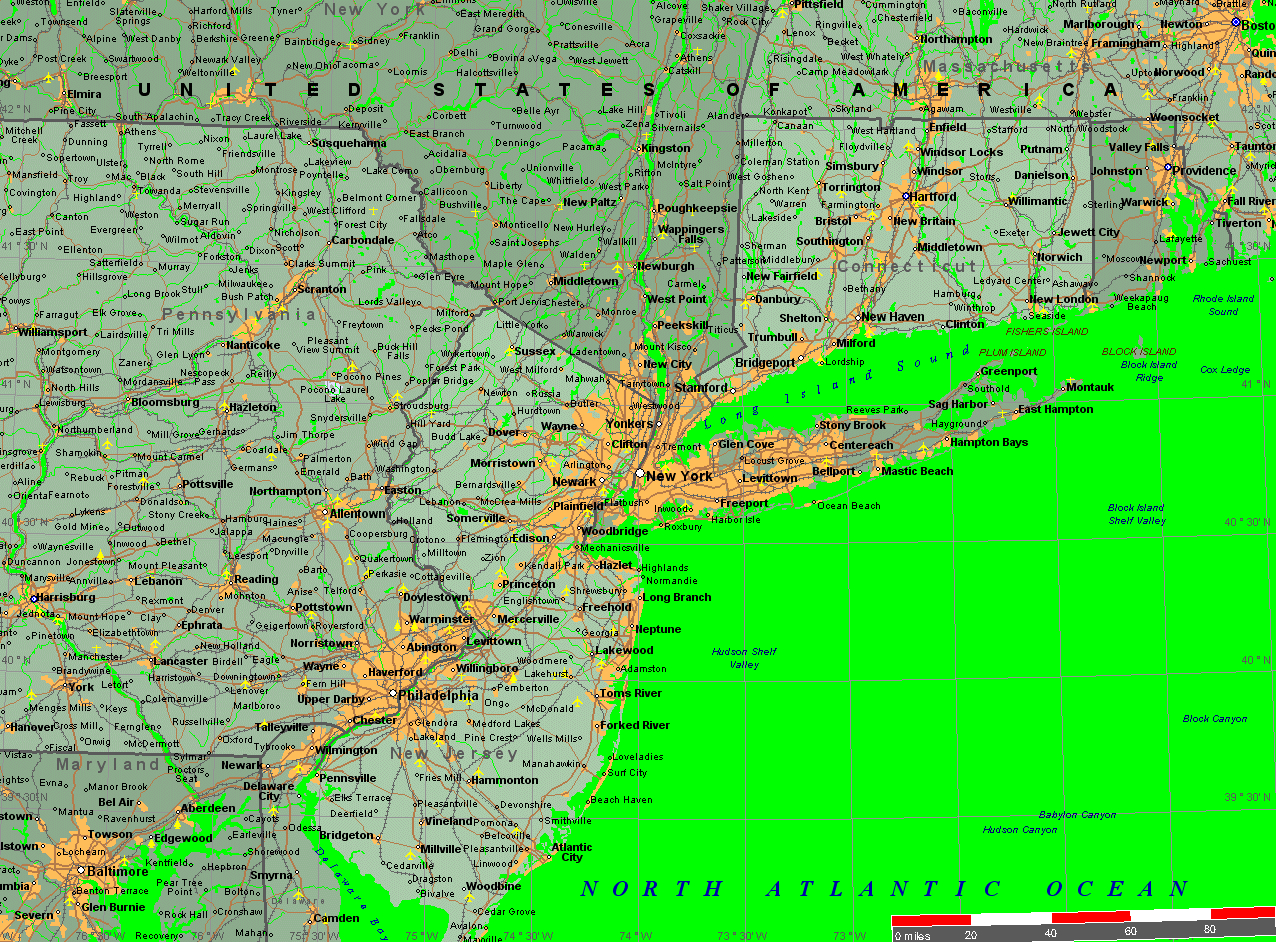Select the Block Island label in red
The image size is (1276, 942).
[1138, 352]
